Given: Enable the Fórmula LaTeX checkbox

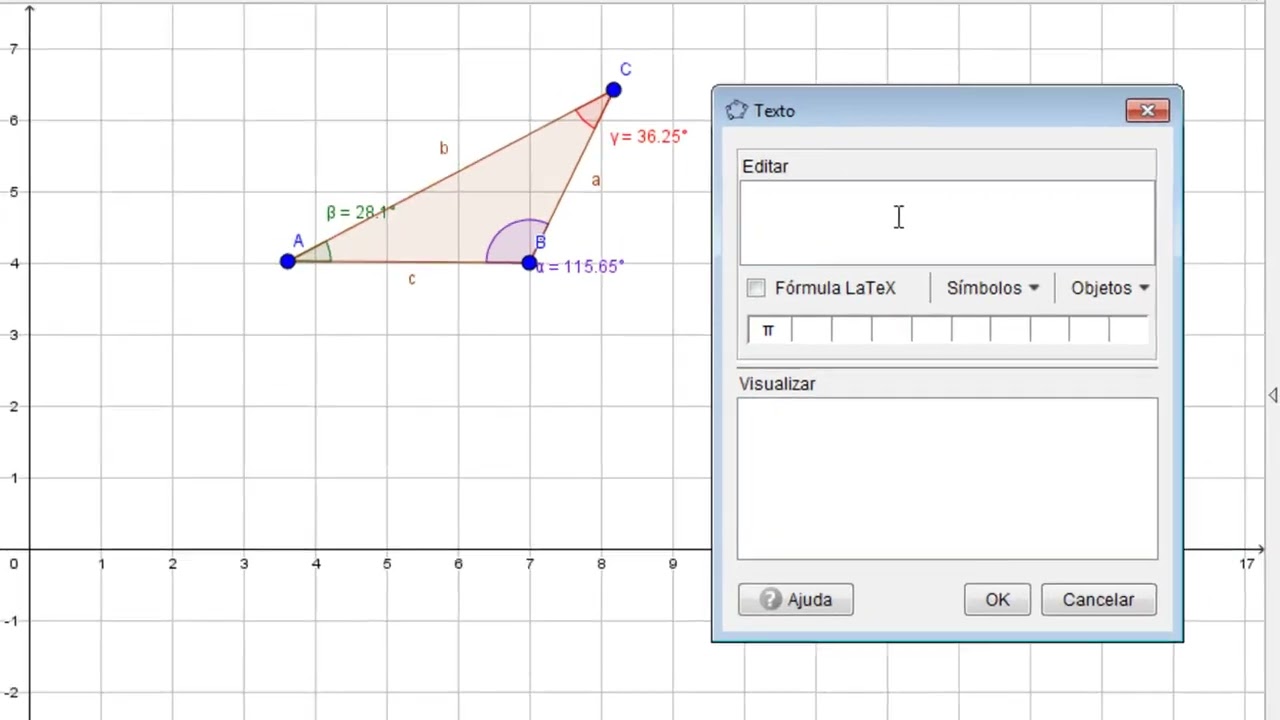Looking at the screenshot, I should pos(756,288).
